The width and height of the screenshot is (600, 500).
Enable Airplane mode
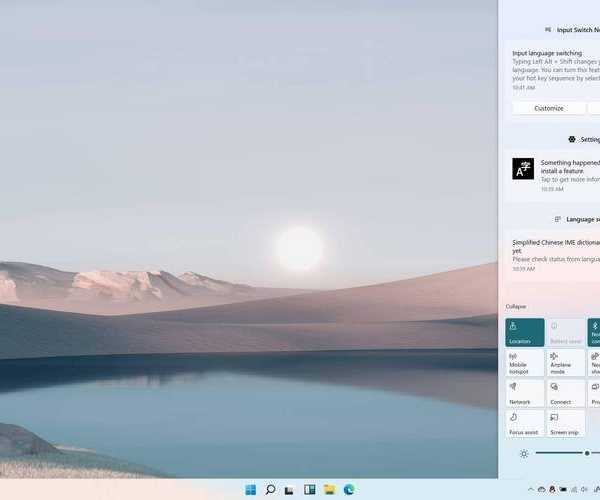[x=566, y=362]
